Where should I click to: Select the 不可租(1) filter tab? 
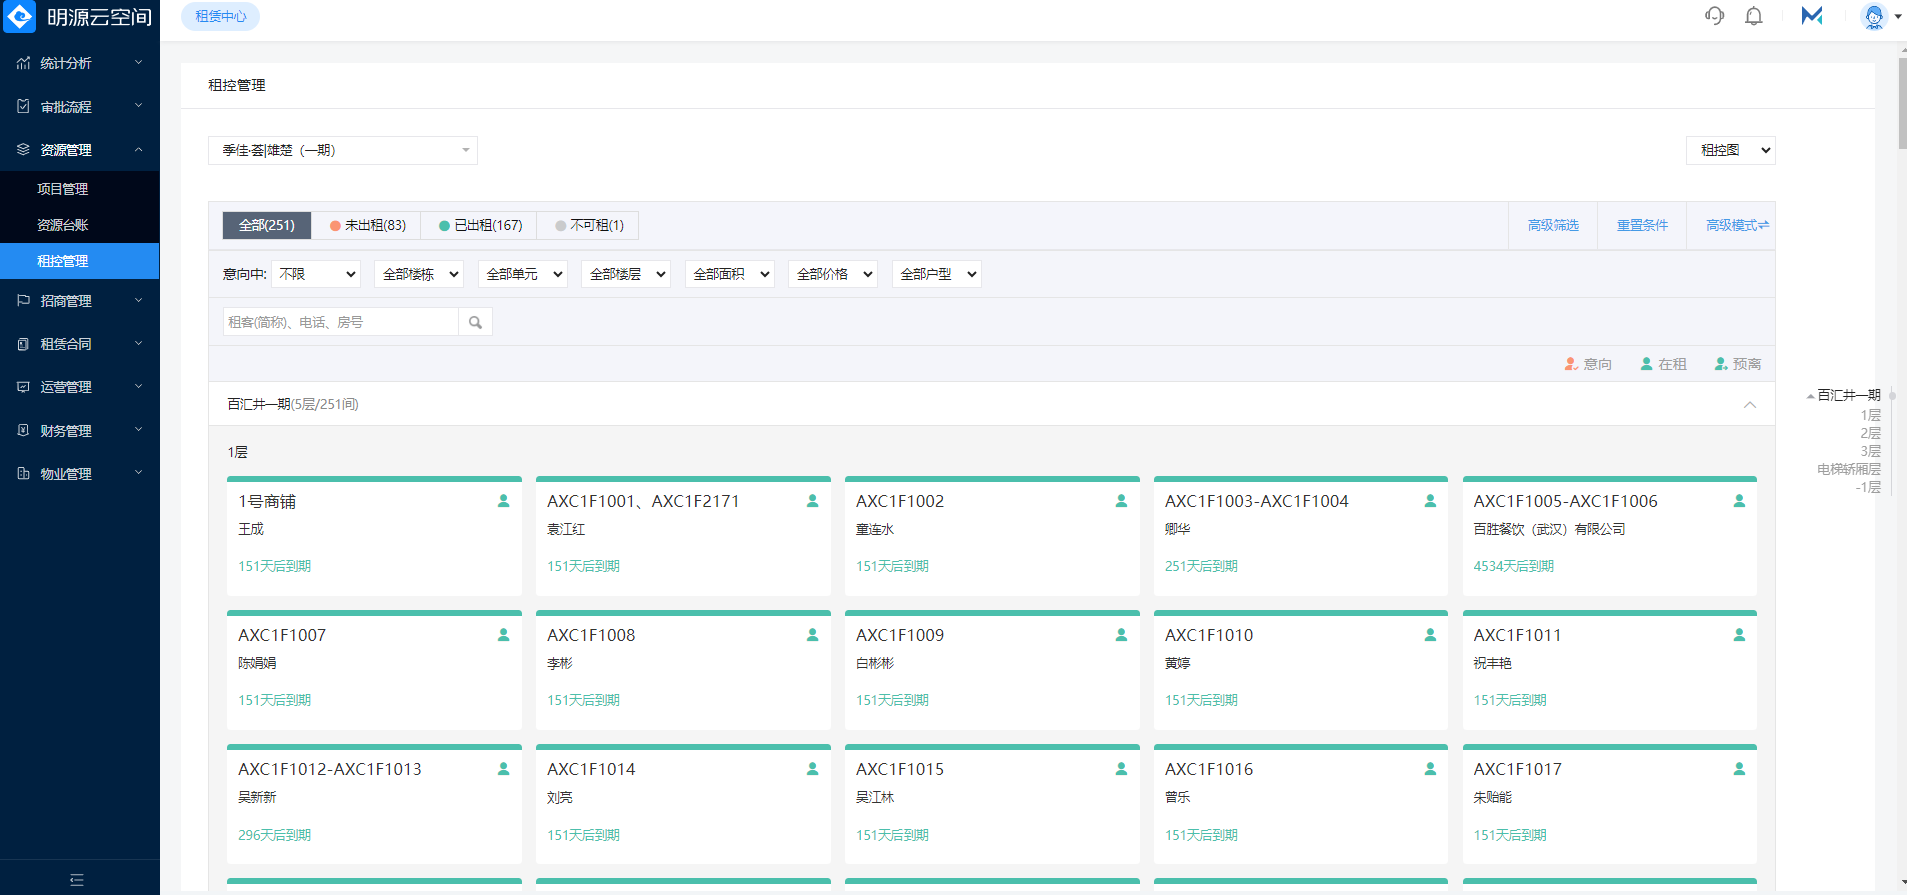[589, 225]
